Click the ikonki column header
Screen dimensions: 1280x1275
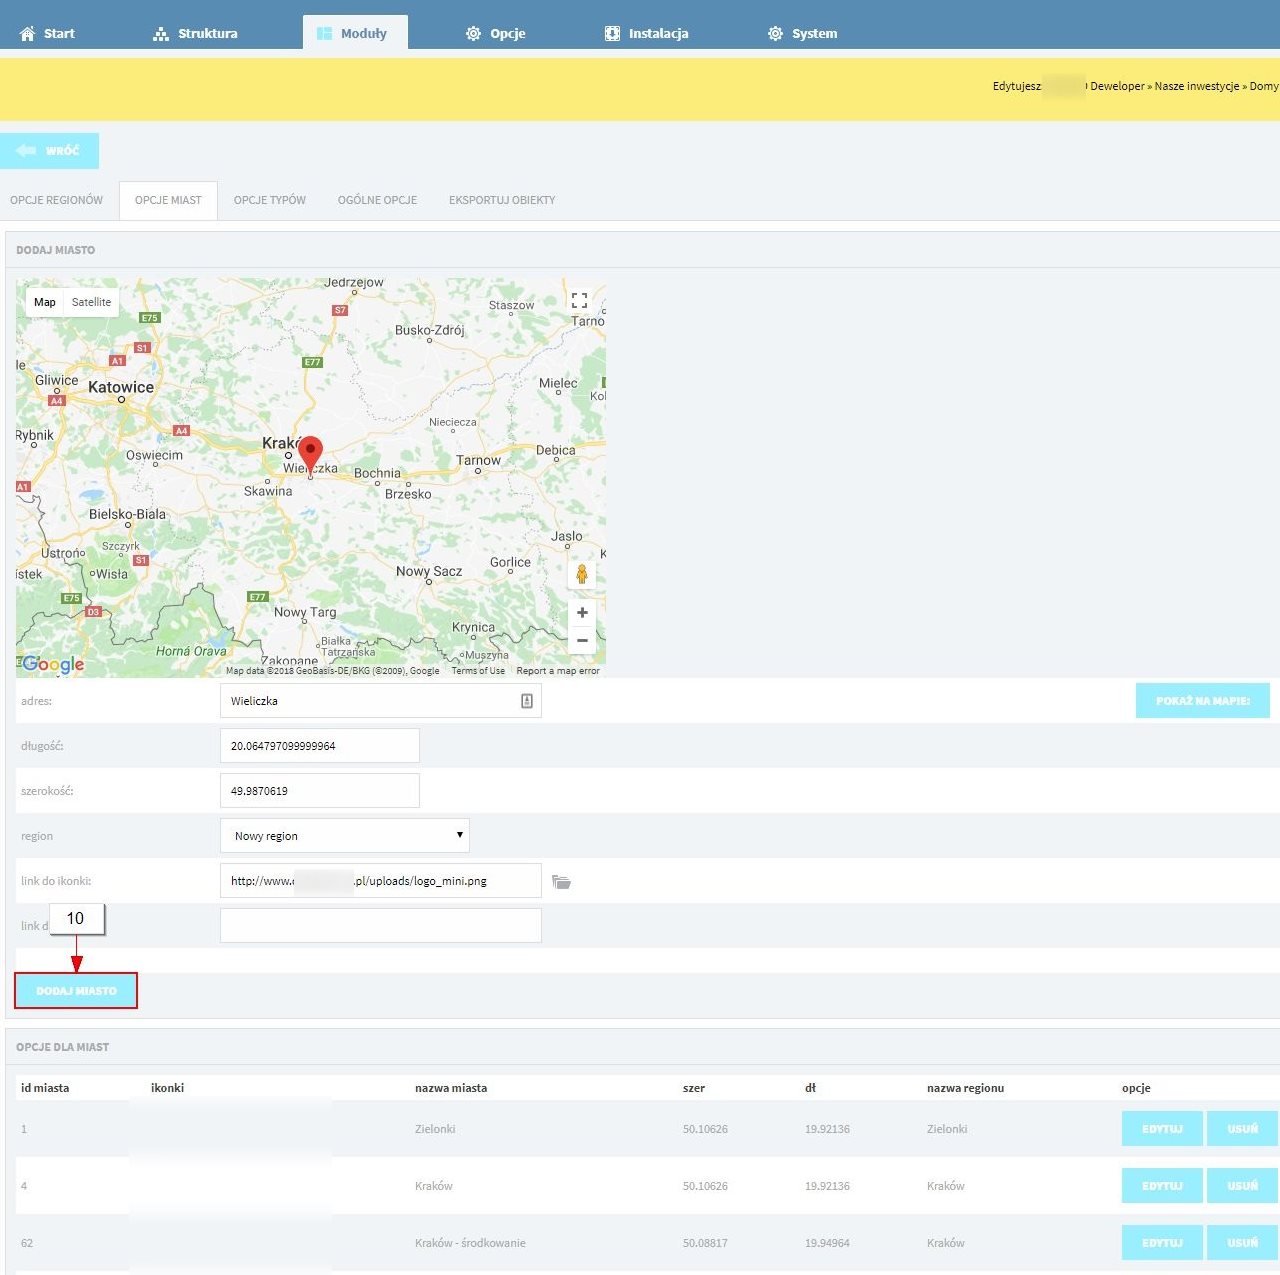[x=167, y=1088]
